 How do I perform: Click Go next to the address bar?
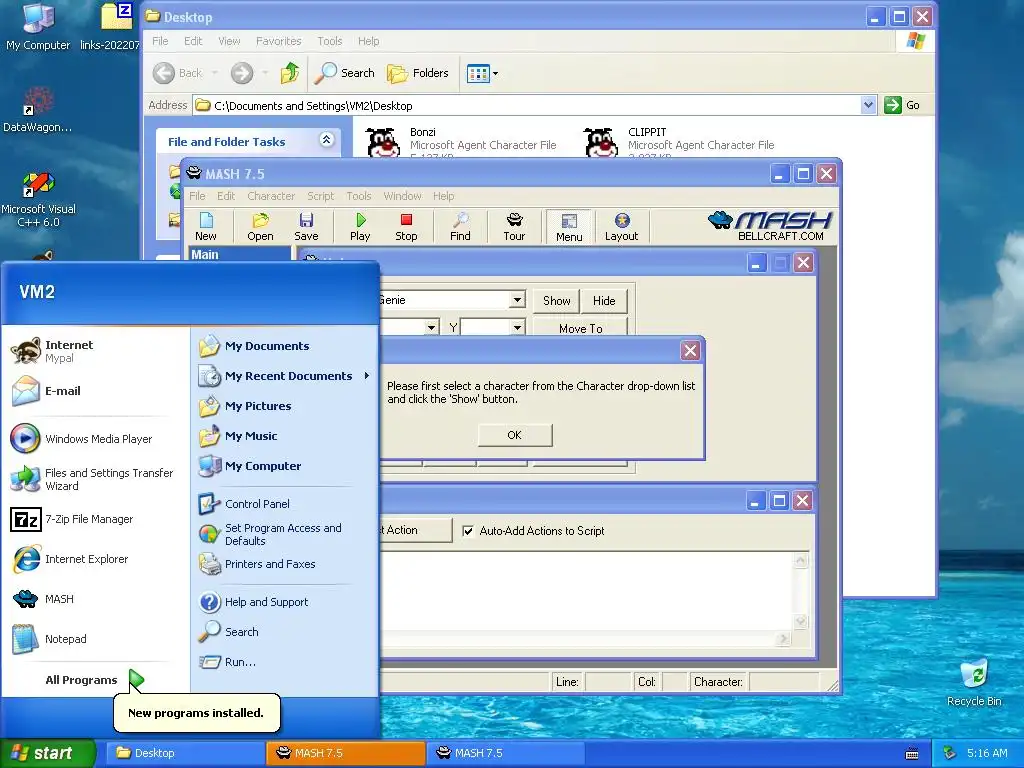point(903,105)
